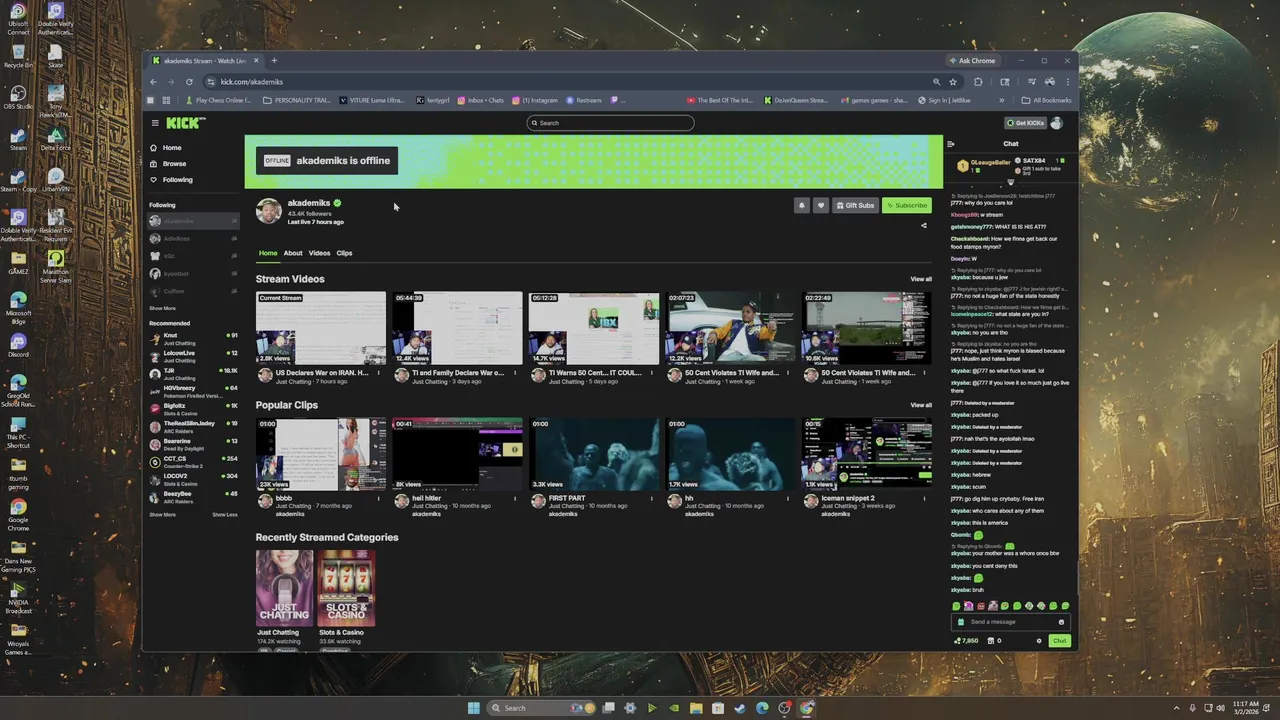Viewport: 1280px width, 720px height.
Task: Click the Ask Chrome button
Action: point(972,61)
